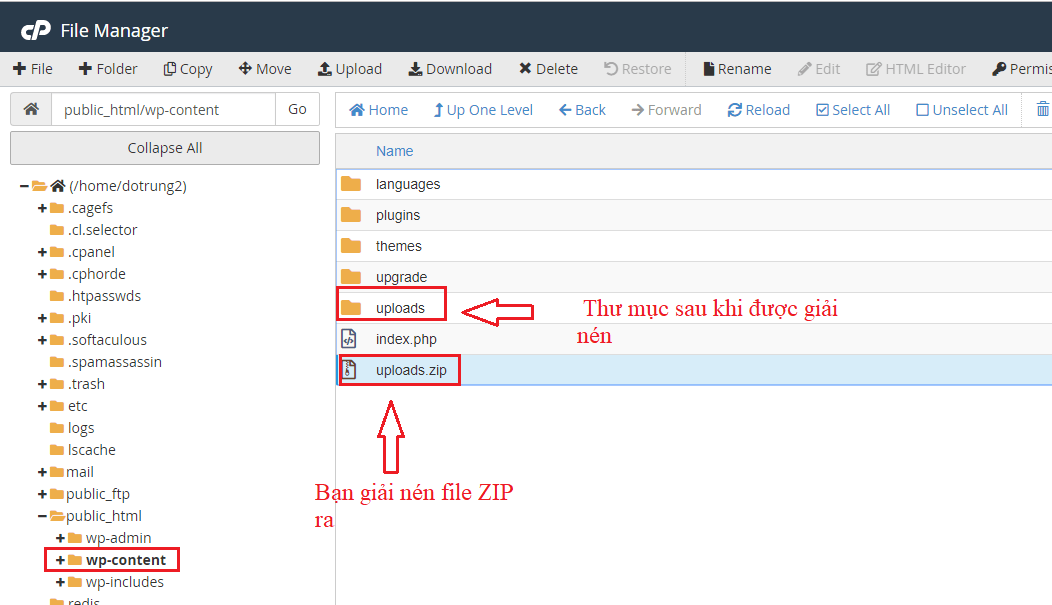The width and height of the screenshot is (1052, 605).
Task: Open .spamassassin in folder tree
Action: [x=114, y=362]
